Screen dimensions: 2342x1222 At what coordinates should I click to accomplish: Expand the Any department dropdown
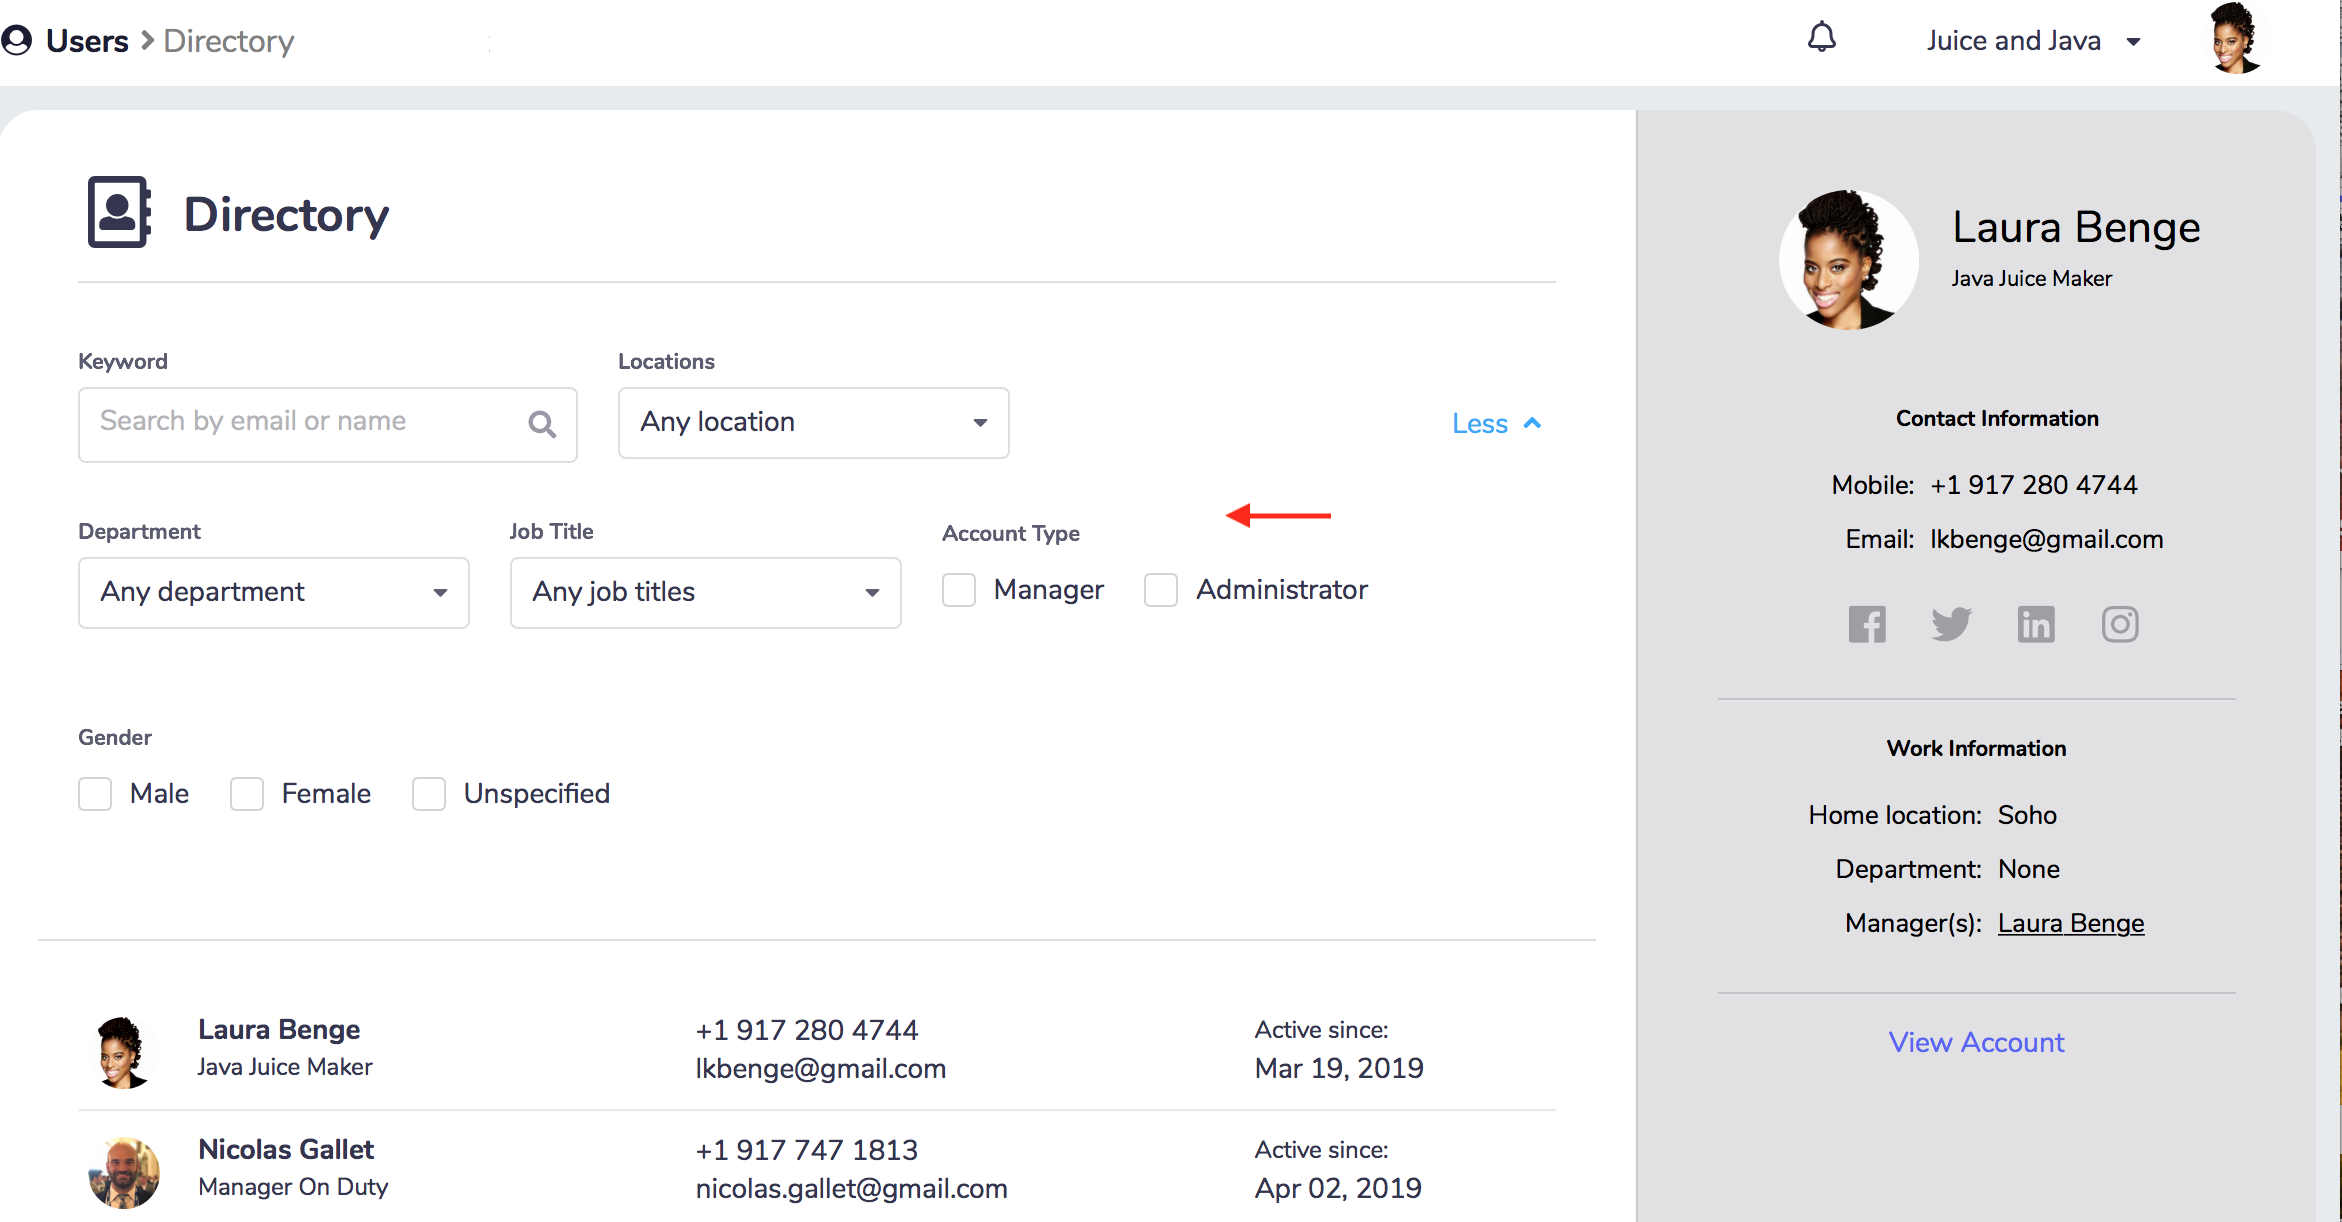[273, 593]
